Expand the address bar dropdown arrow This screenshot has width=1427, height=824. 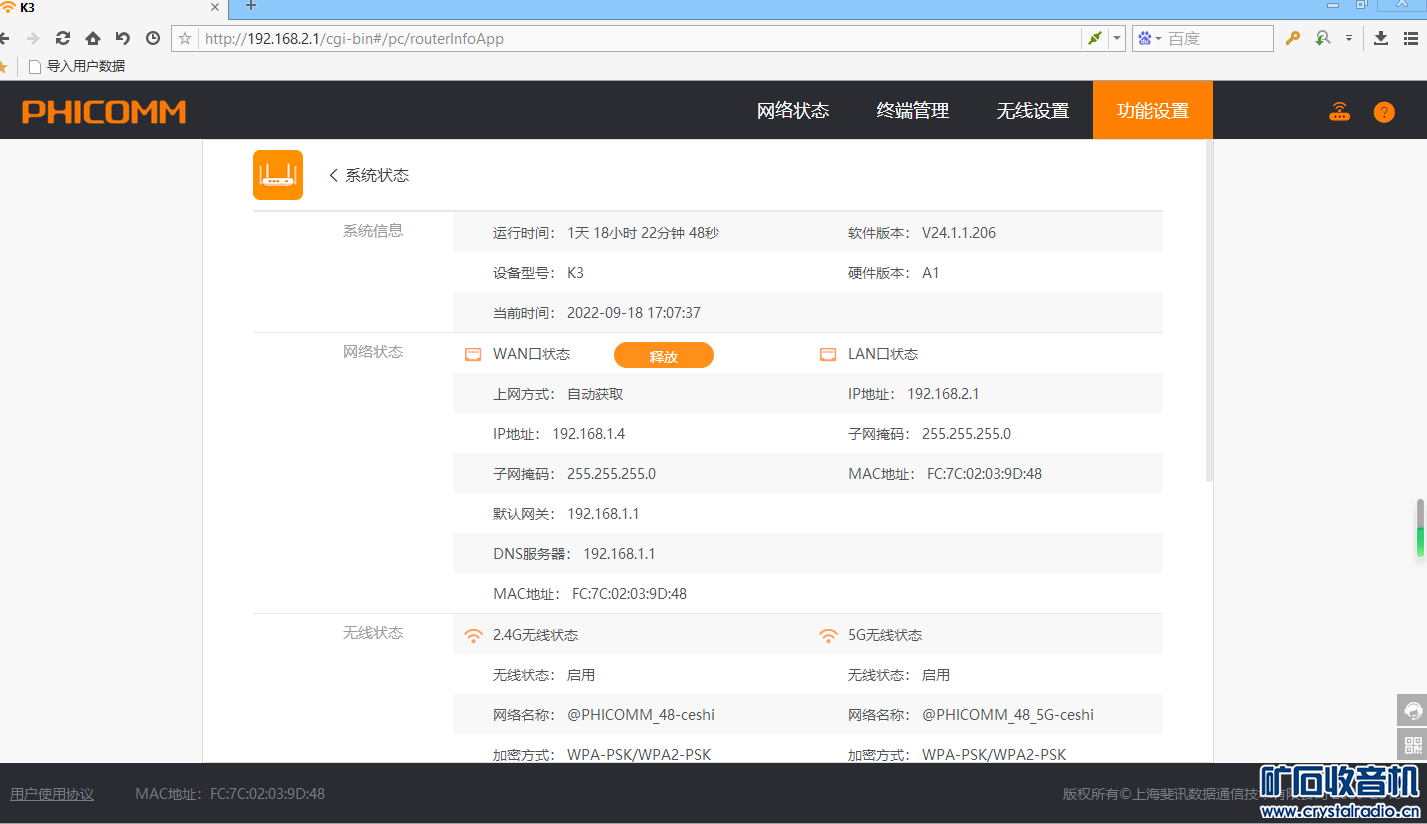(x=1117, y=38)
